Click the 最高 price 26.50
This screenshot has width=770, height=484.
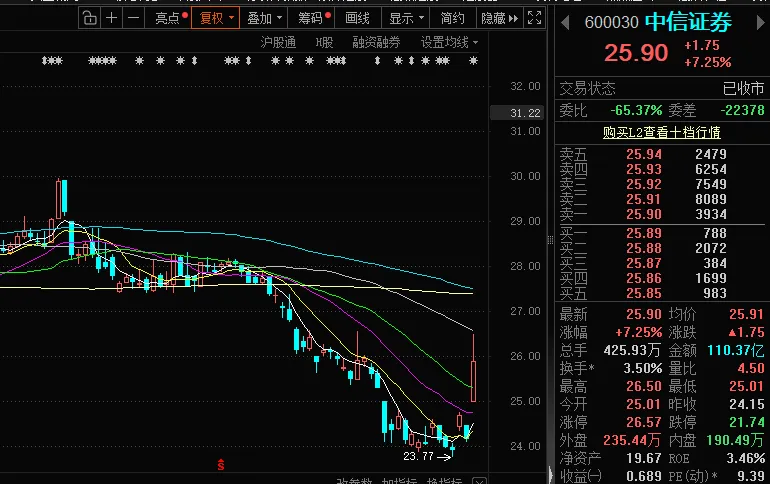(x=644, y=386)
